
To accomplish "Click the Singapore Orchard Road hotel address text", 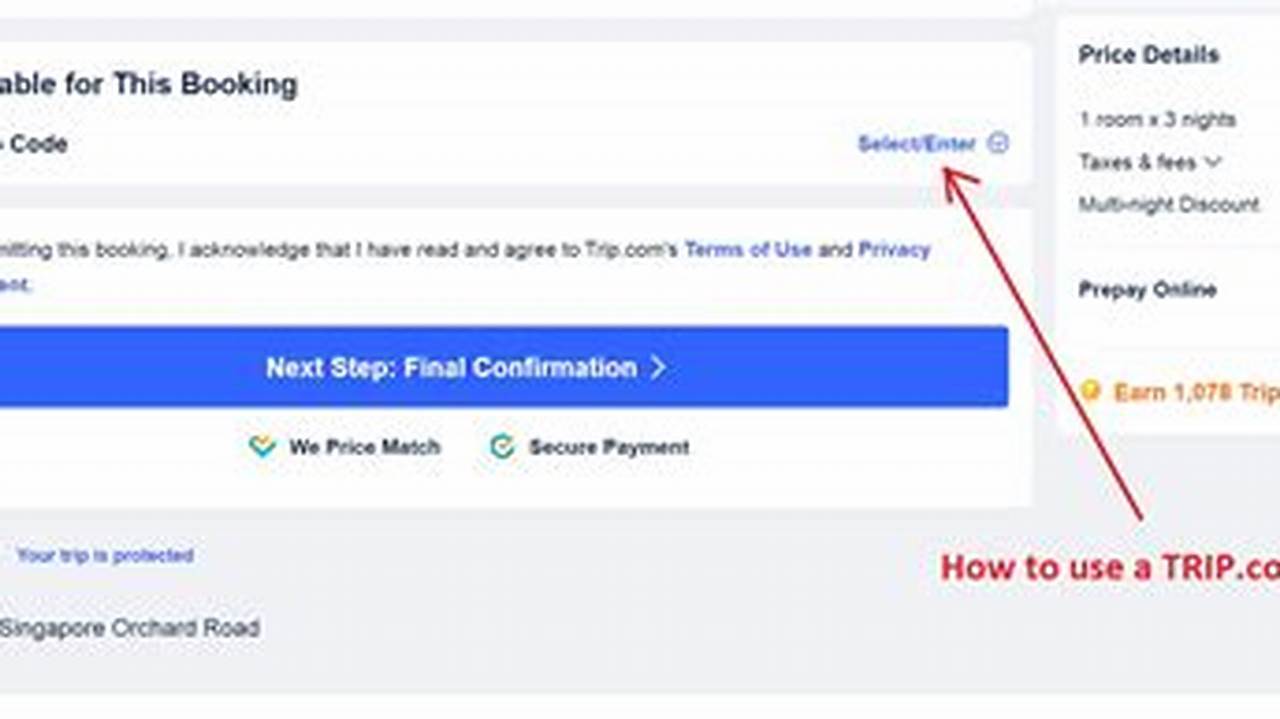I will click(130, 628).
